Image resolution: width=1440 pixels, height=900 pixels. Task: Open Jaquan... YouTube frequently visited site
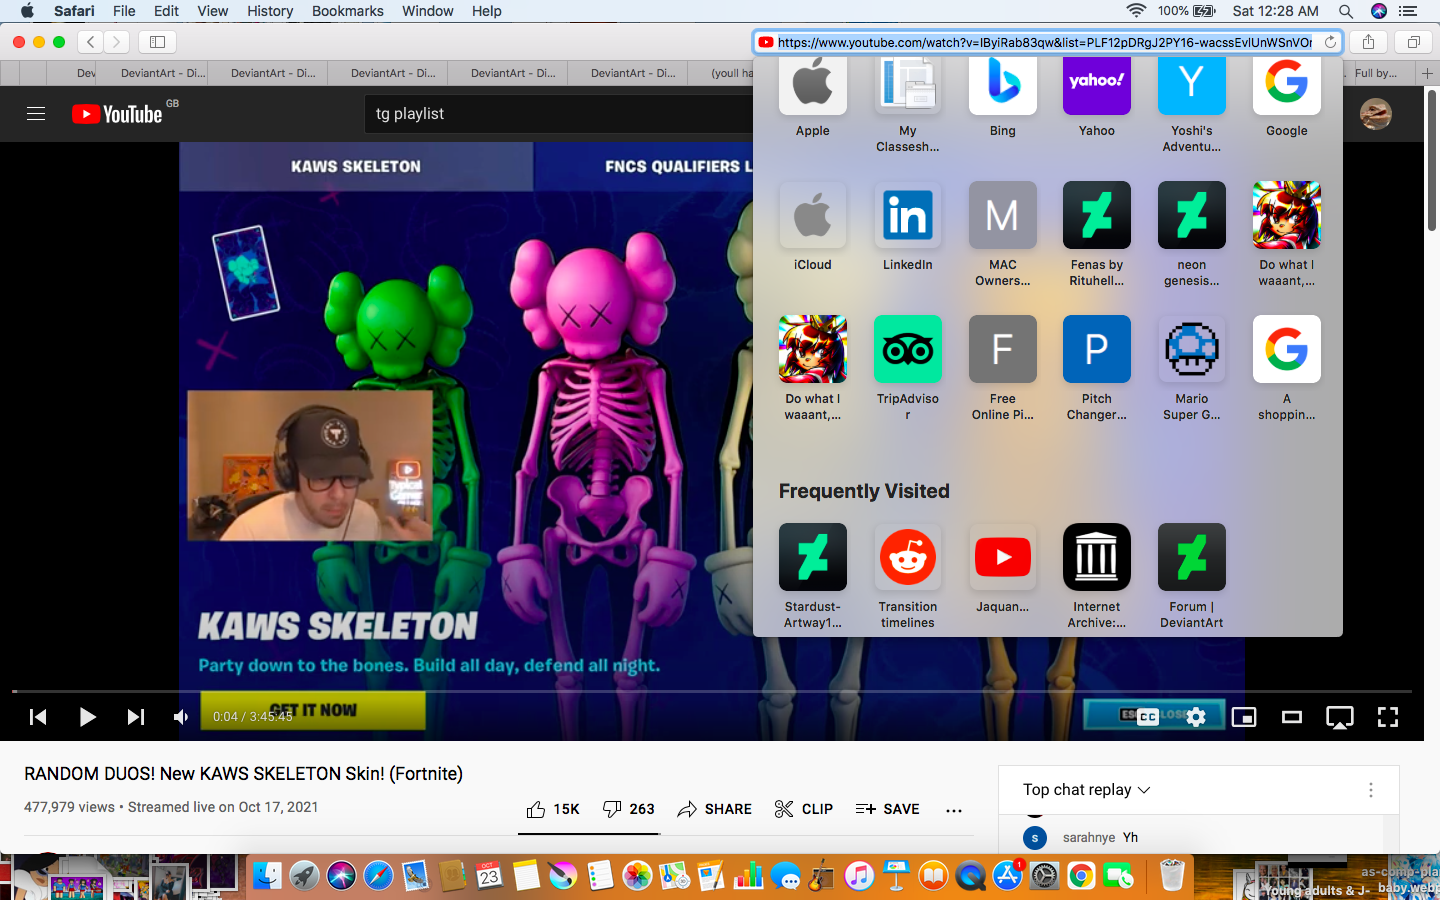pos(1002,557)
